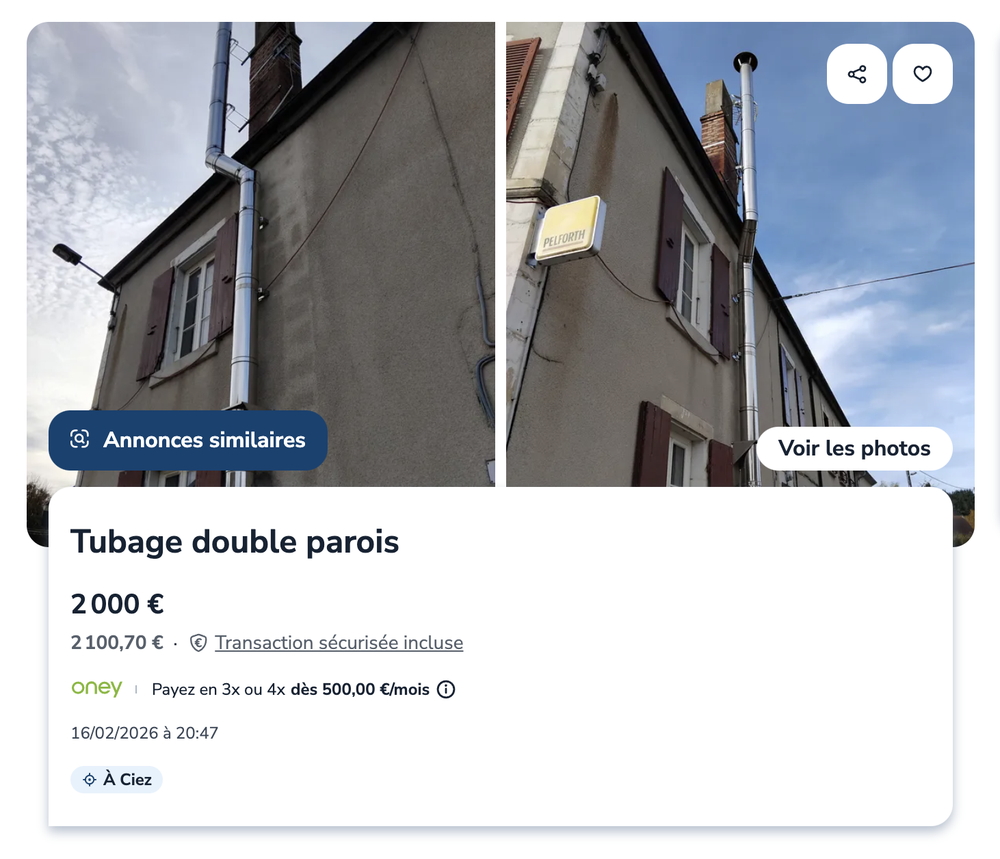Image resolution: width=1000 pixels, height=859 pixels.
Task: Select the À Ciez location chip
Action: click(117, 779)
